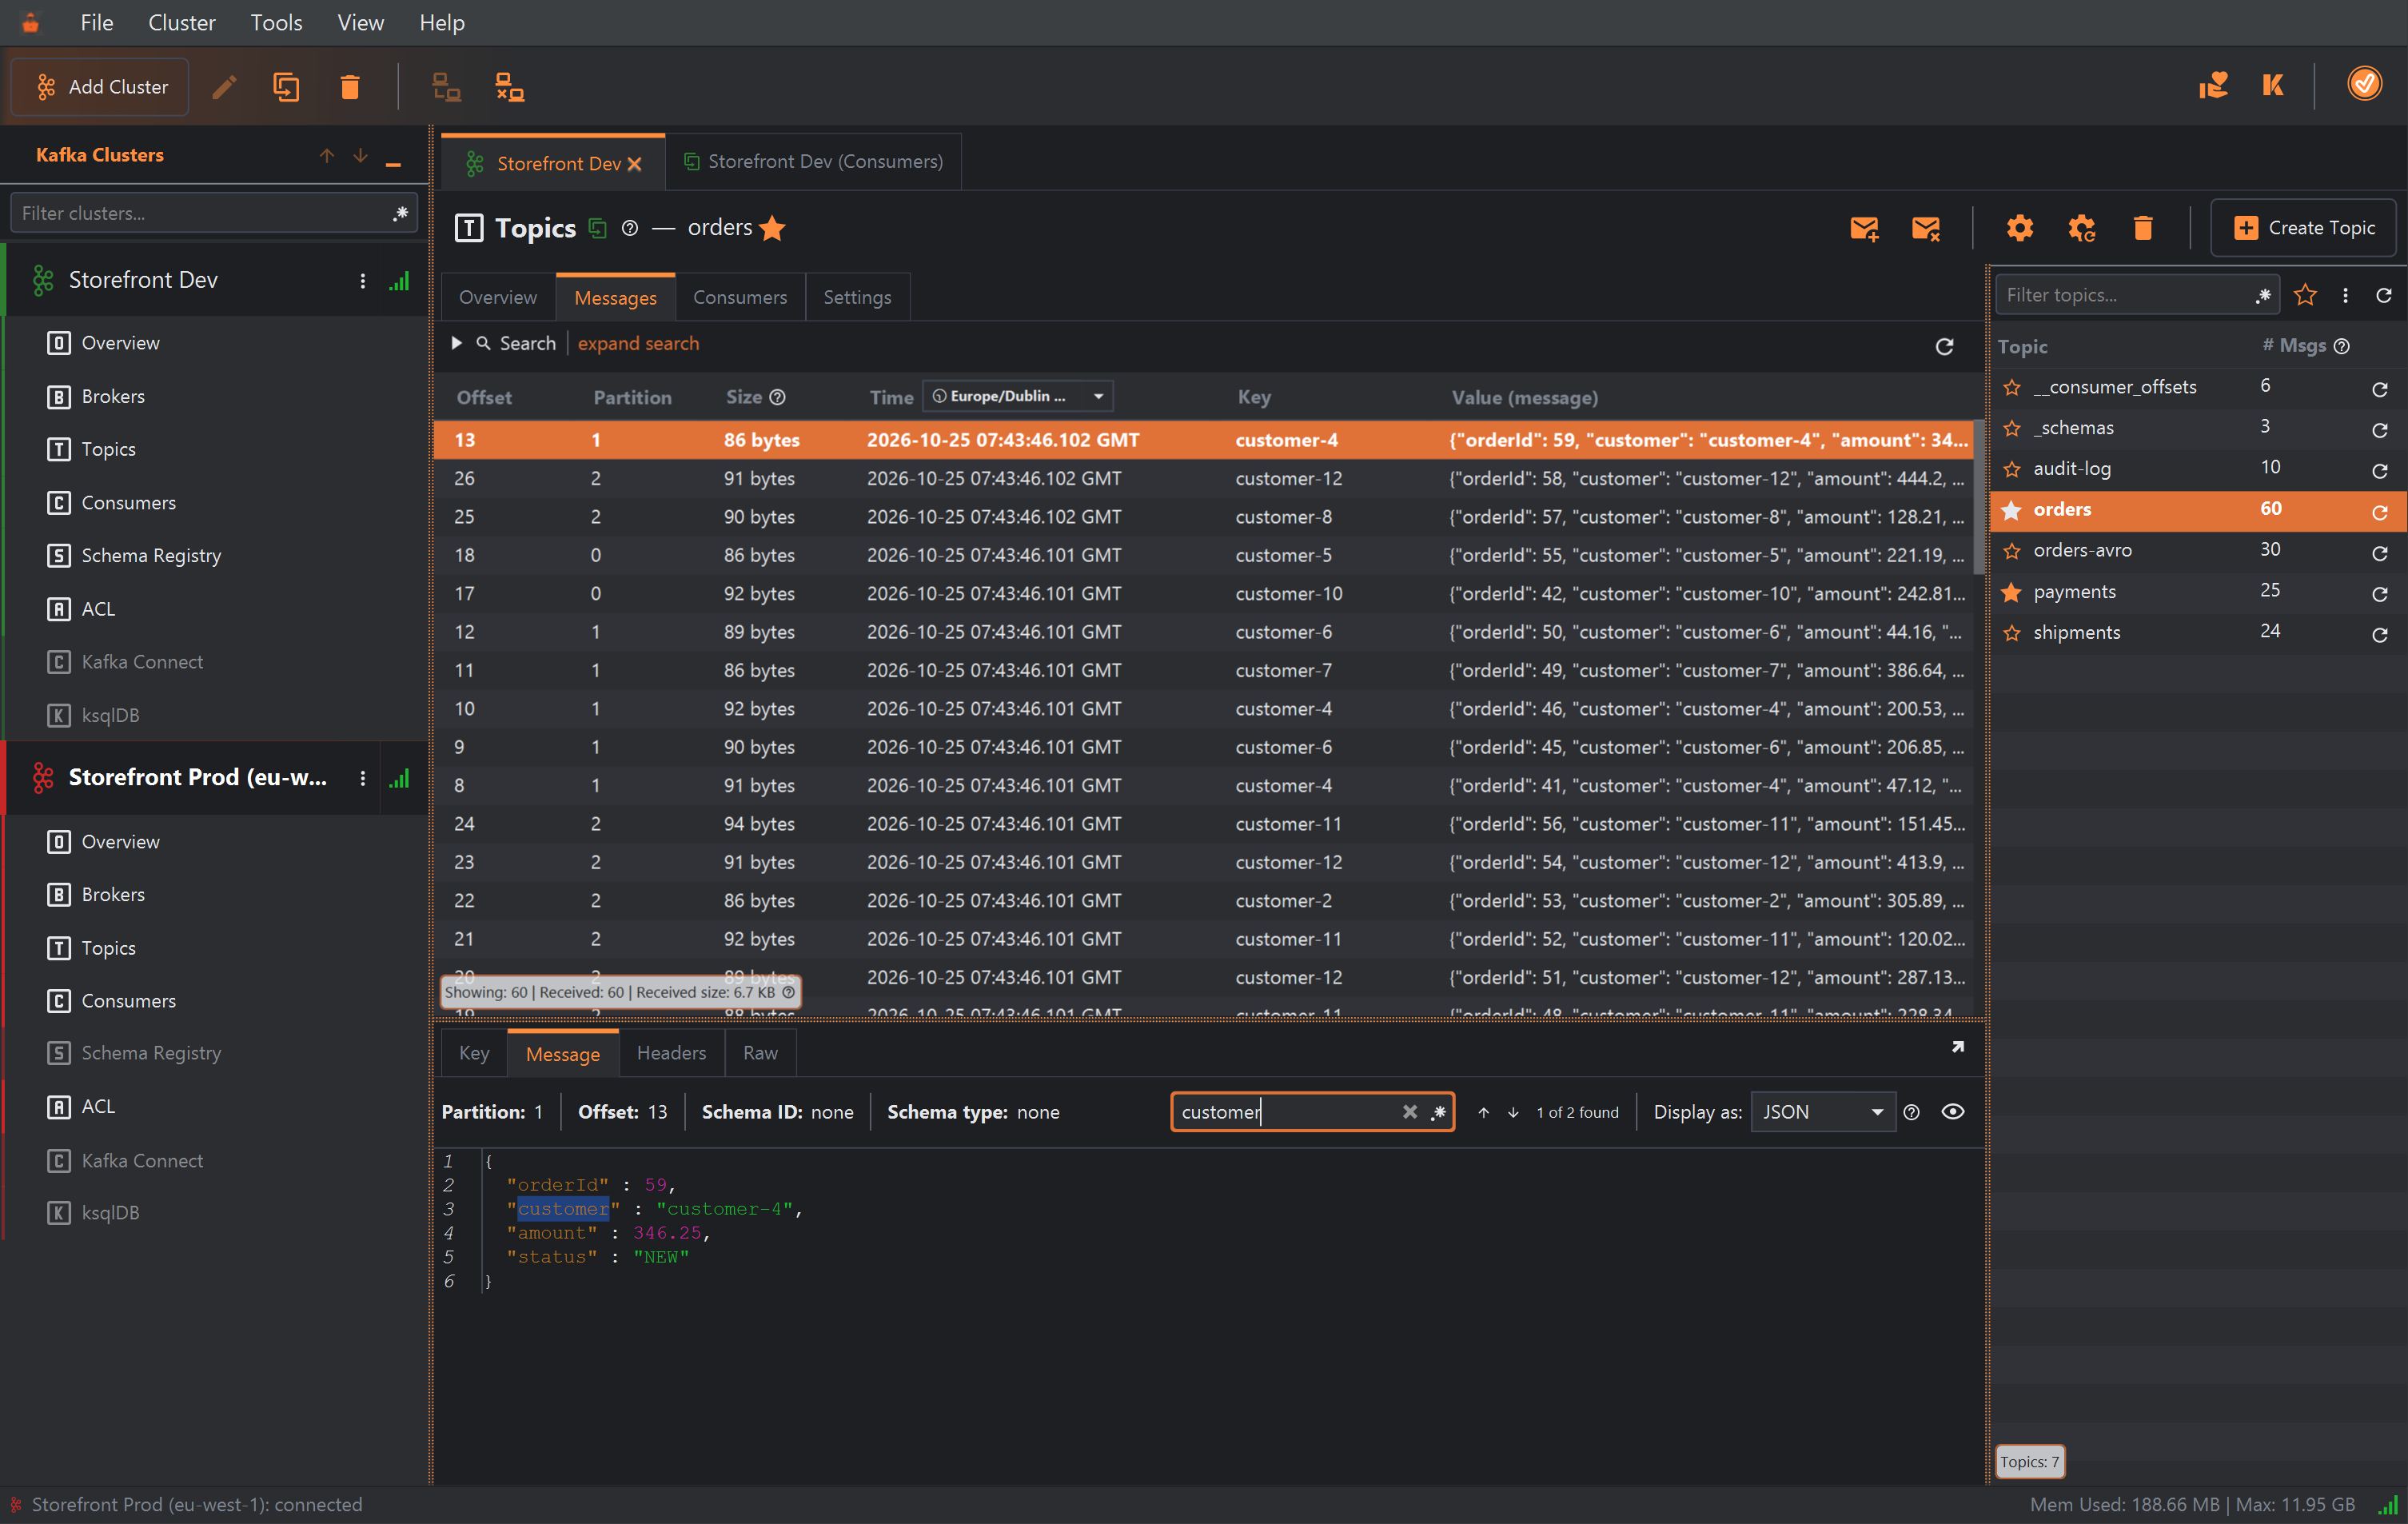Click the connect cluster icon

pyautogui.click(x=446, y=87)
